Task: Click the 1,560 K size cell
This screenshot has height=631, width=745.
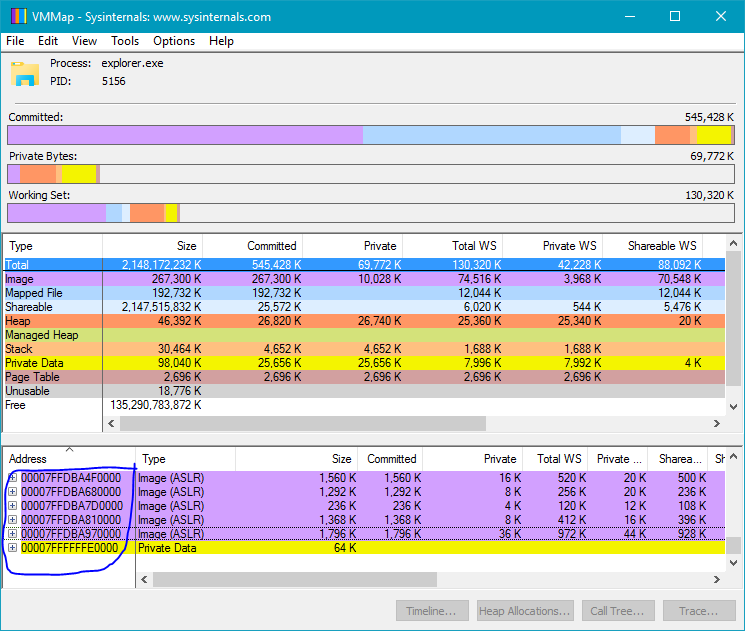Action: tap(337, 478)
